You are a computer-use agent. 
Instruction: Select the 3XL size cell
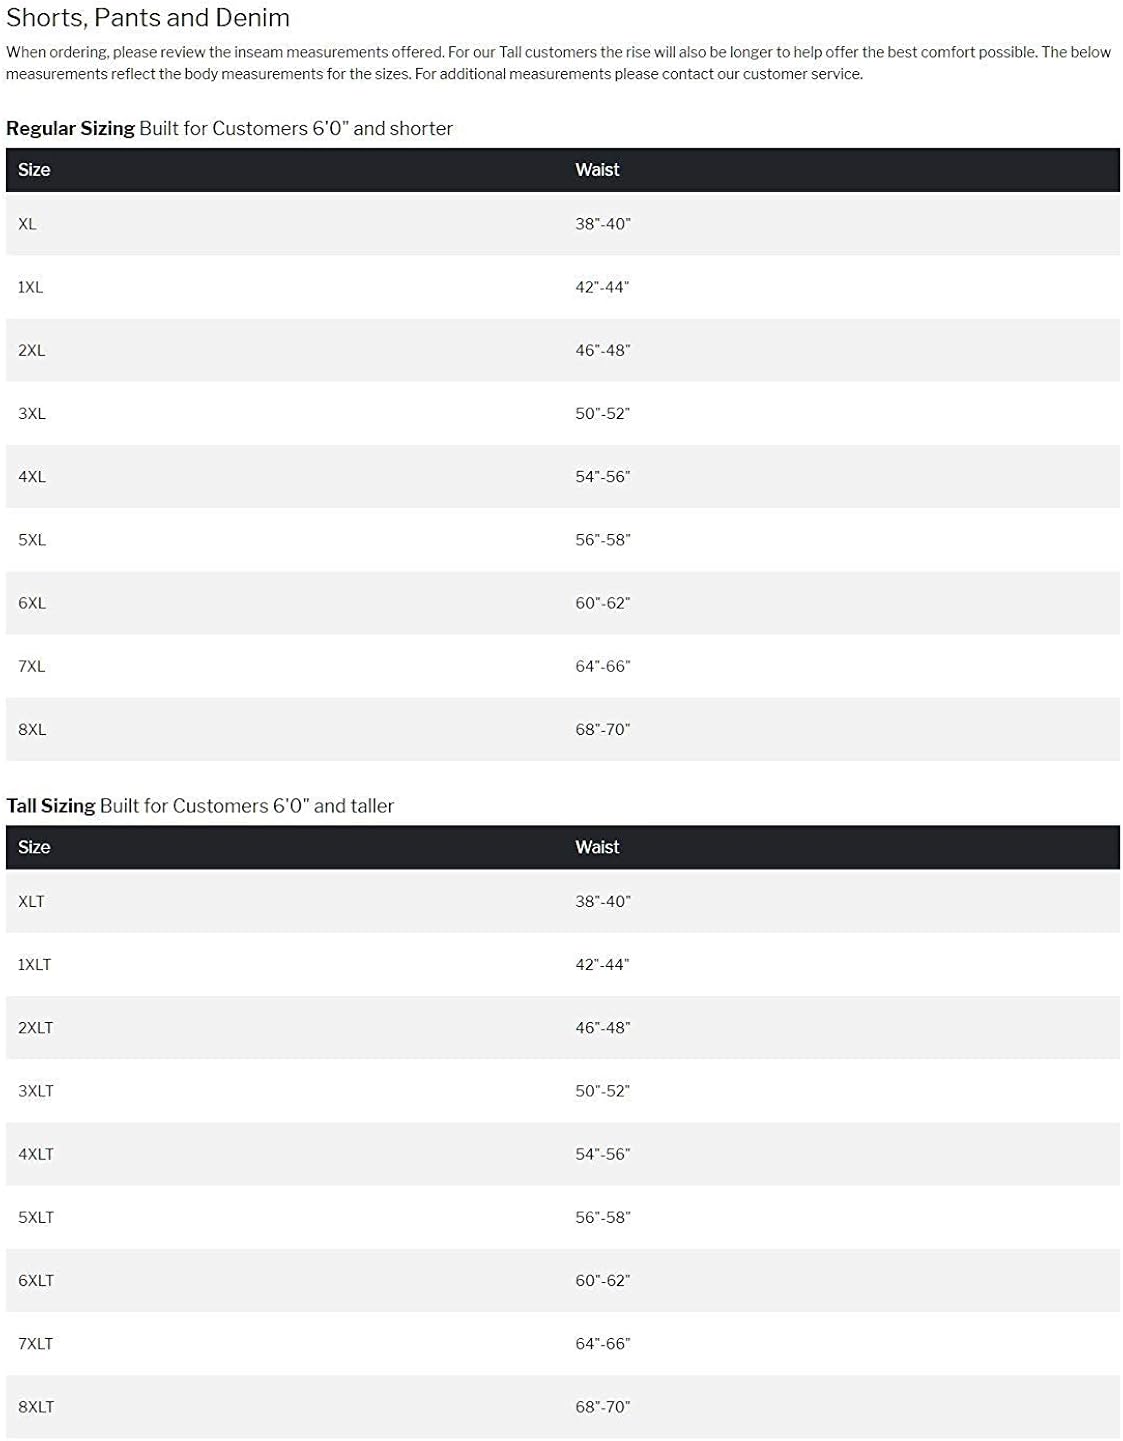(32, 414)
